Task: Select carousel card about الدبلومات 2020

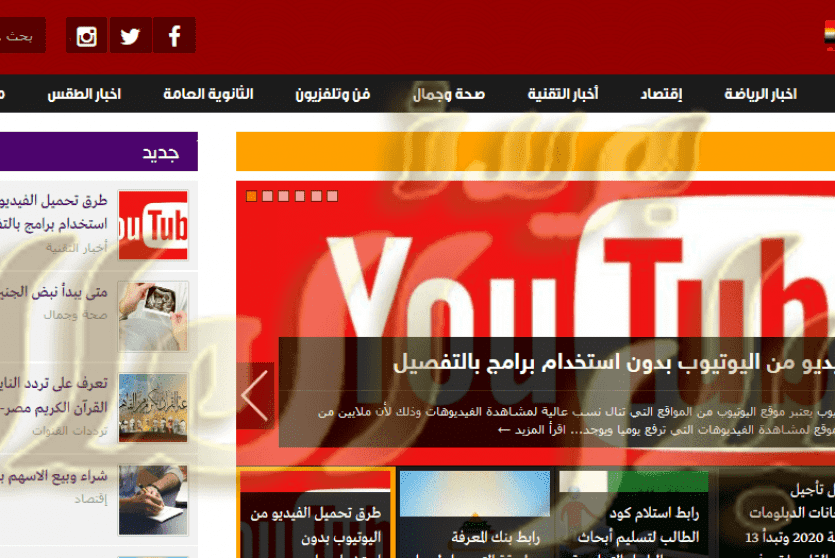Action: (x=776, y=513)
